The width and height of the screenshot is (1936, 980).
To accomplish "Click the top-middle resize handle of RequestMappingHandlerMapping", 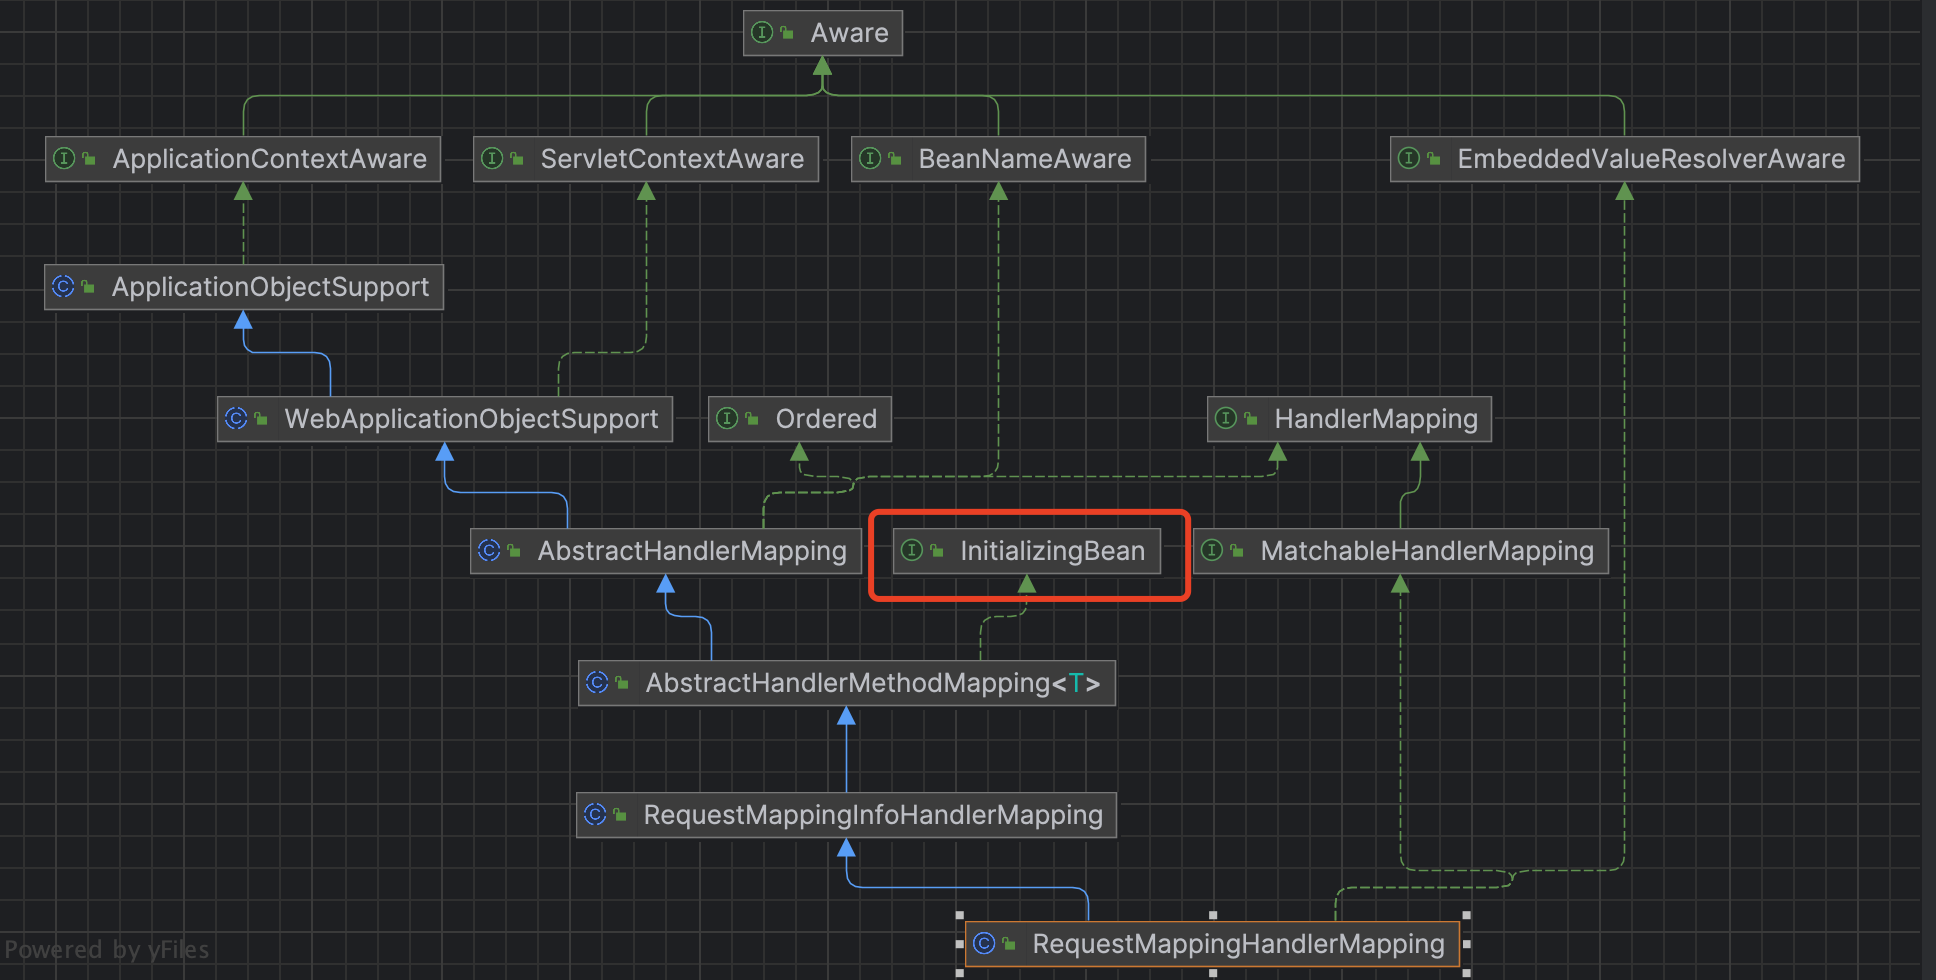I will coord(1213,915).
